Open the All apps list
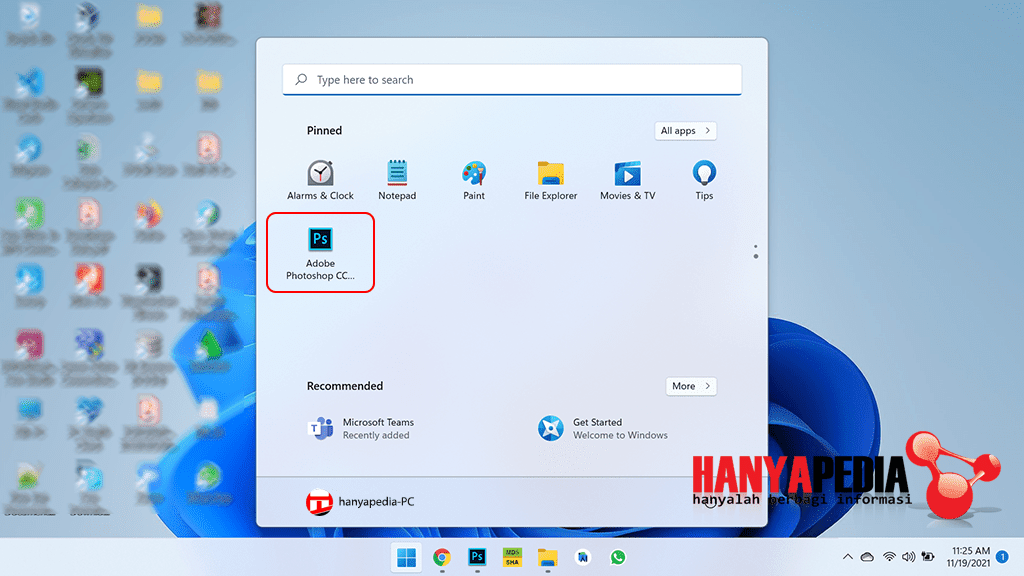The image size is (1024, 576). (x=685, y=131)
